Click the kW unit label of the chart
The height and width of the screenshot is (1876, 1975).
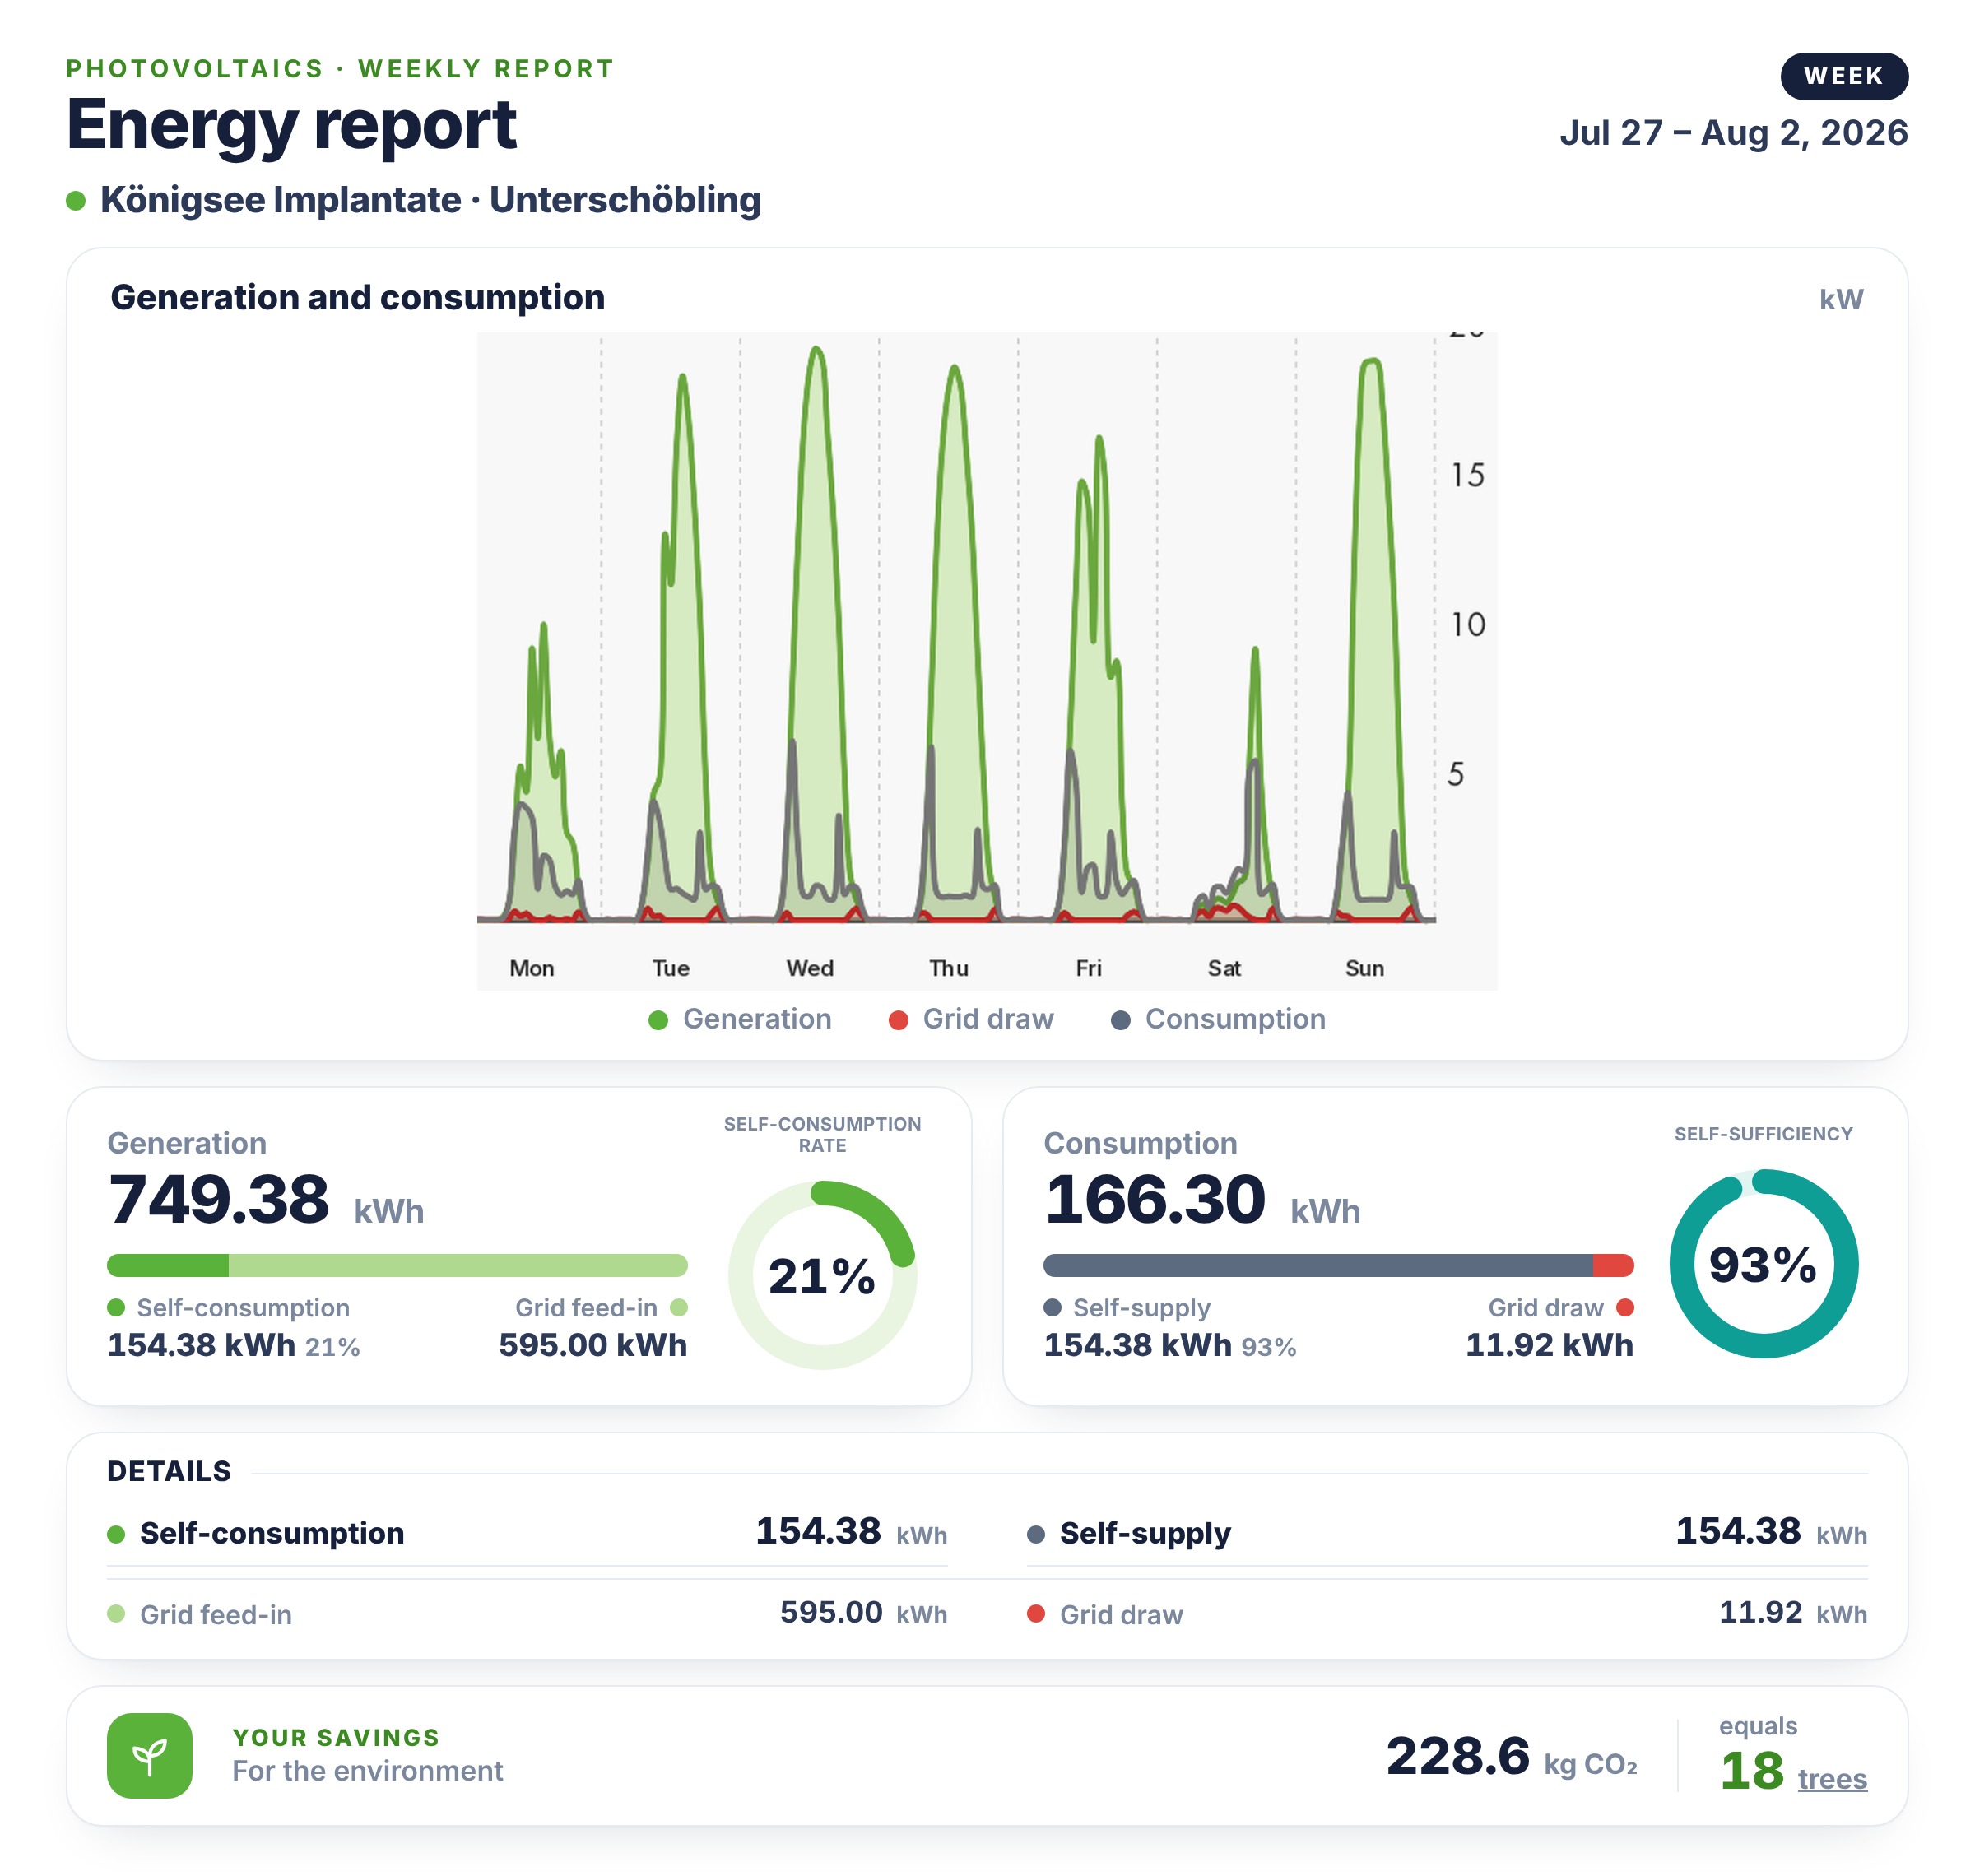click(x=1840, y=299)
